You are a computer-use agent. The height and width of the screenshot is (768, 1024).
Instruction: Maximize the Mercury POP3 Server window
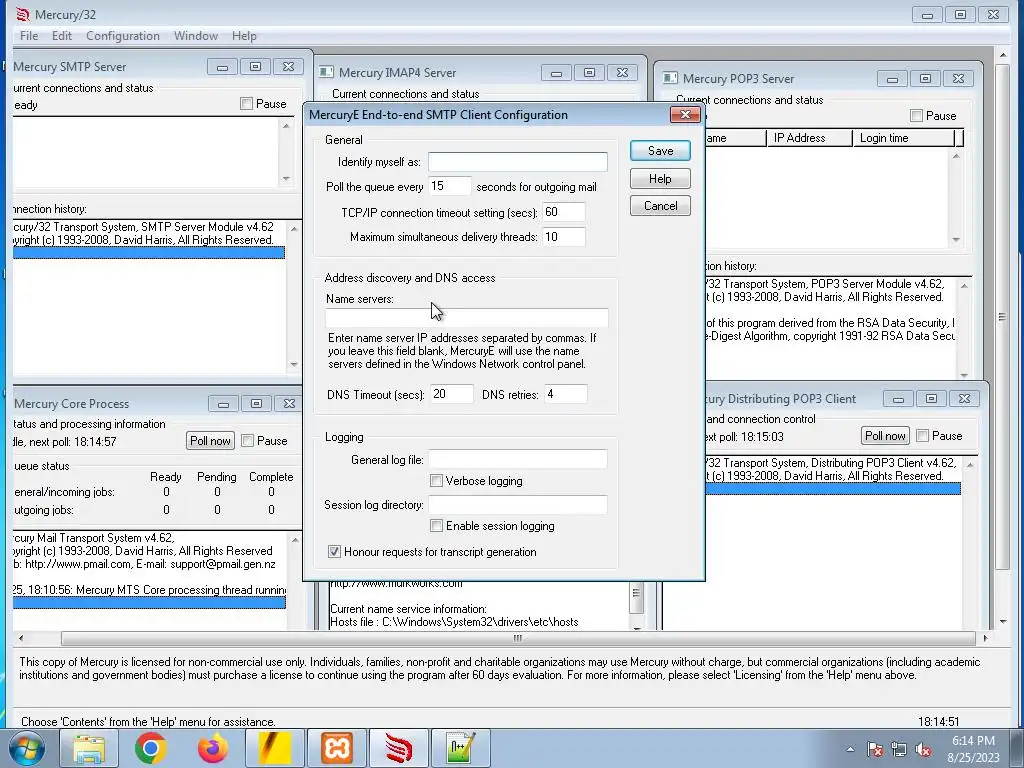(x=925, y=78)
